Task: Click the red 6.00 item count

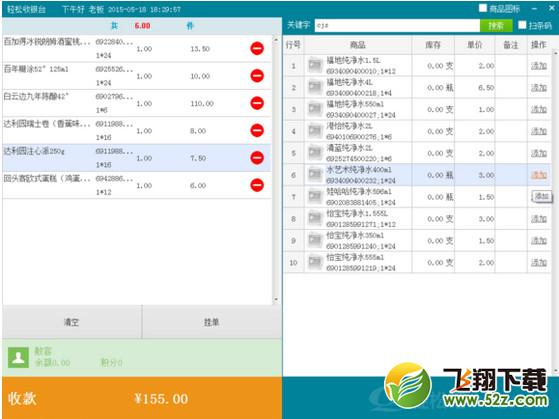Action: click(x=142, y=26)
